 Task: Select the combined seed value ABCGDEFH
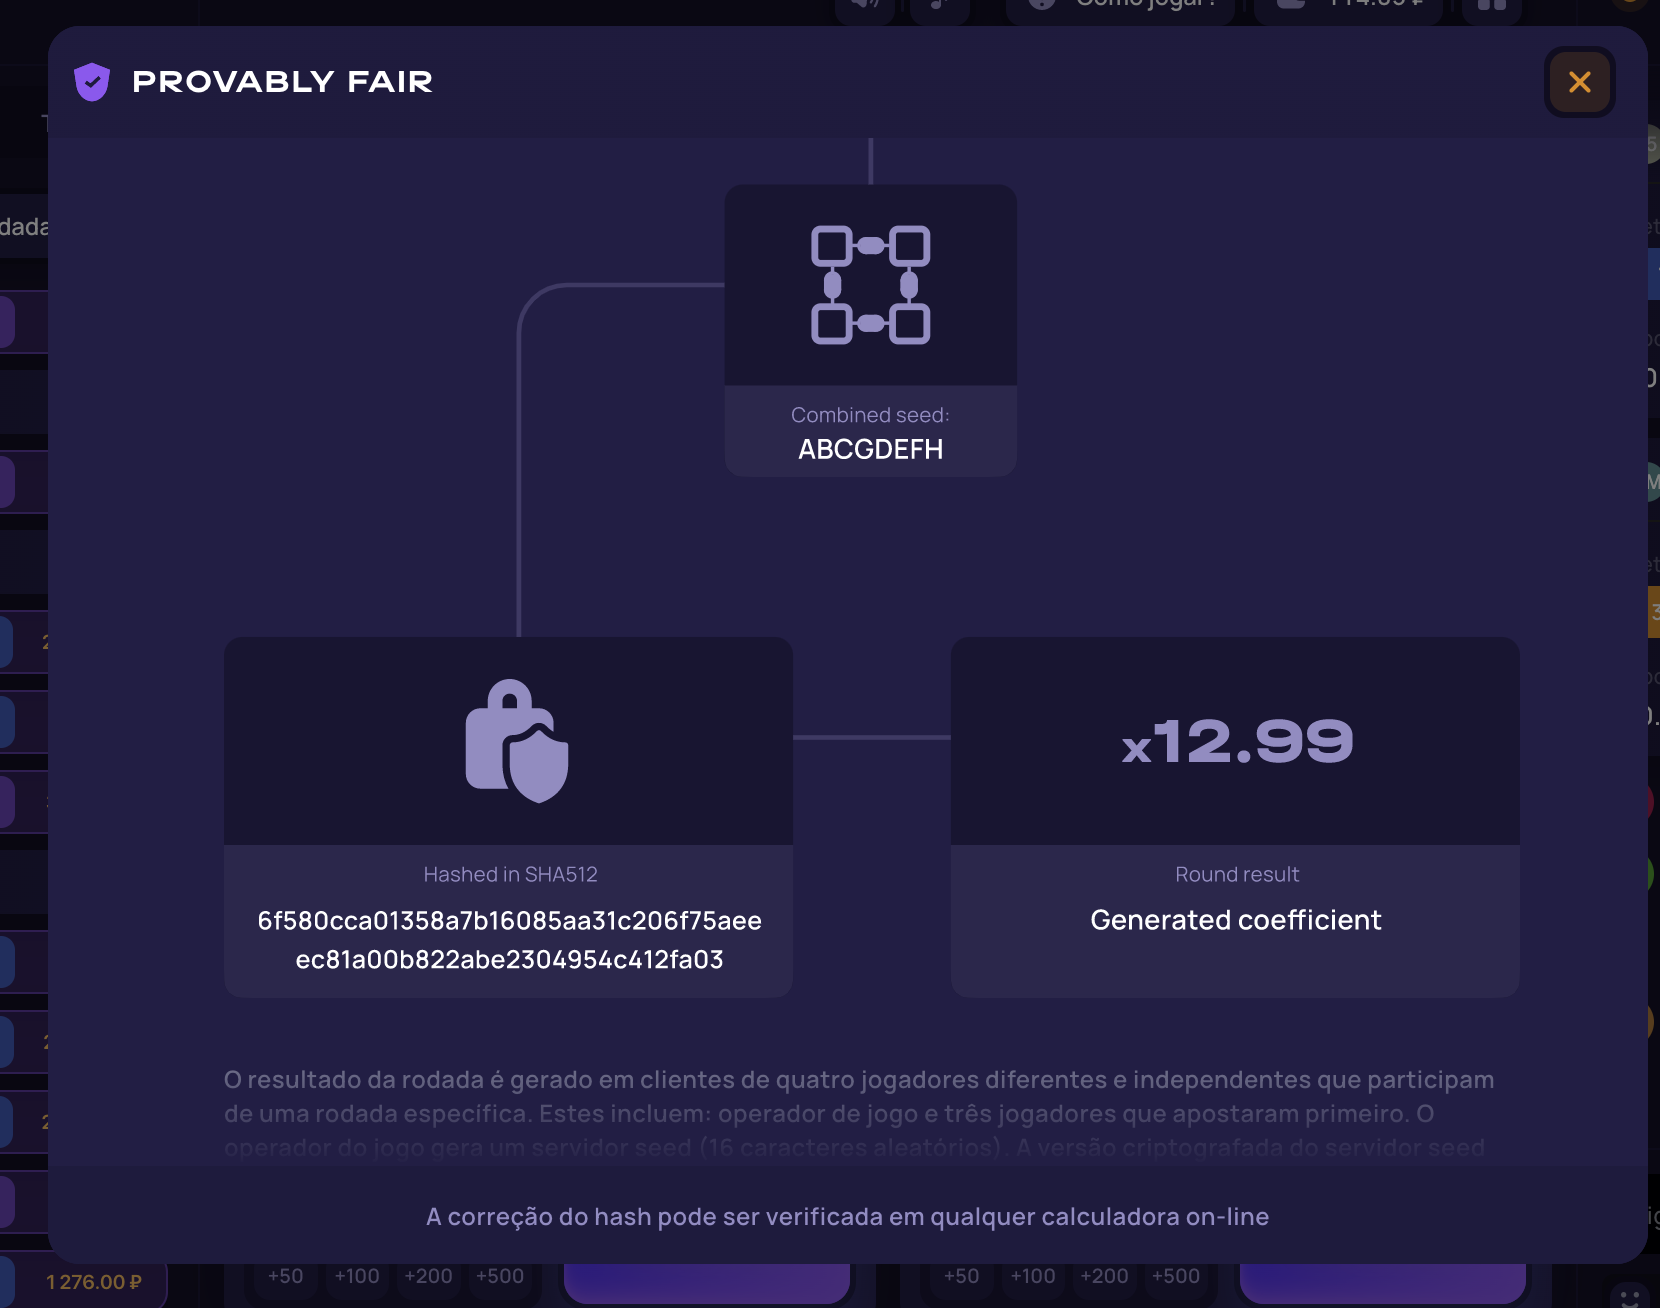870,450
